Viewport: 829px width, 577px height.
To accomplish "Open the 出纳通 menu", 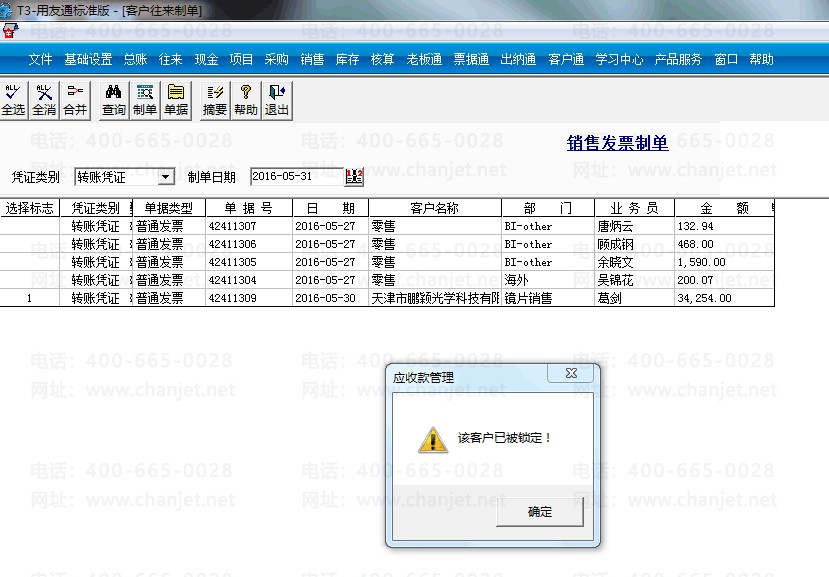I will 518,59.
